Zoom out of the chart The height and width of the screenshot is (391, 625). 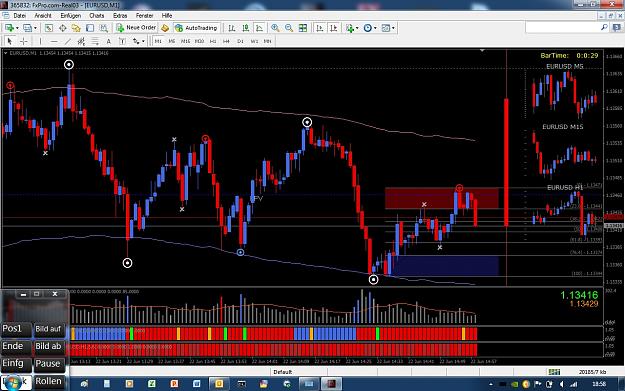(289, 28)
